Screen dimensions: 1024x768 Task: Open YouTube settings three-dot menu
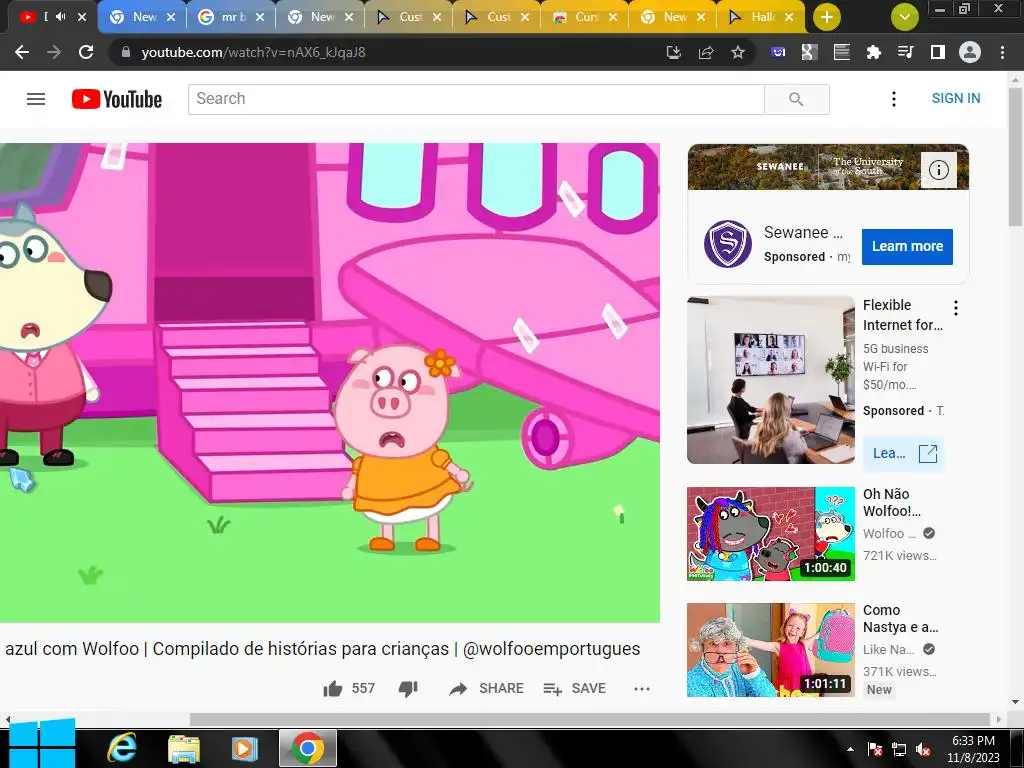[894, 99]
